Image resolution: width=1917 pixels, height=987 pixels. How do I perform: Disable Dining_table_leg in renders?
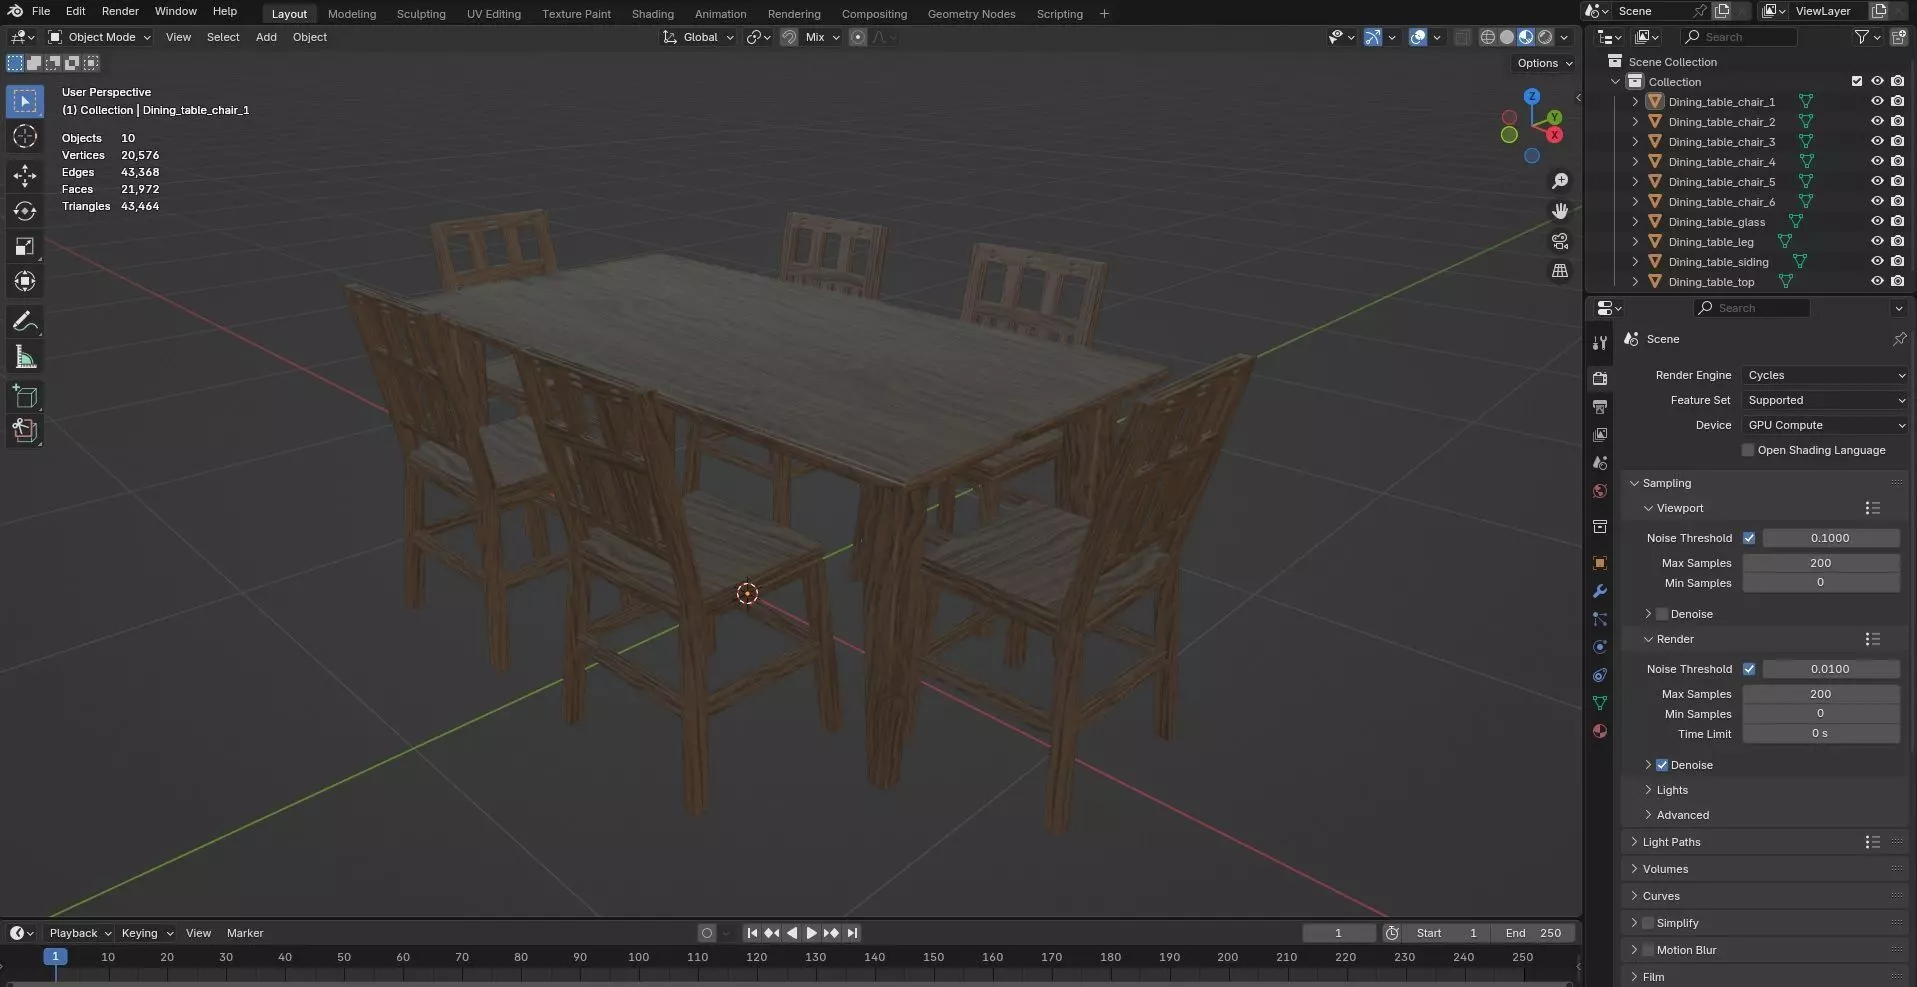click(x=1897, y=241)
